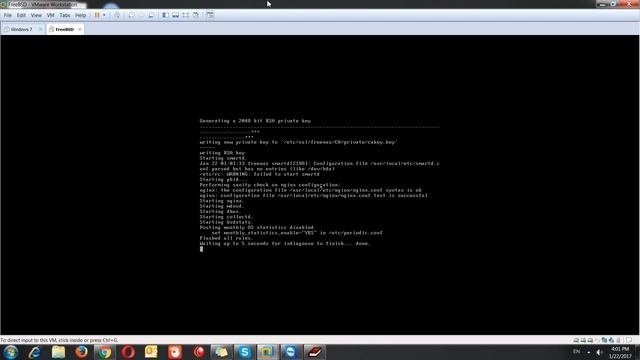The width and height of the screenshot is (640, 360).
Task: Enter full screen mode icon
Action: [x=186, y=15]
